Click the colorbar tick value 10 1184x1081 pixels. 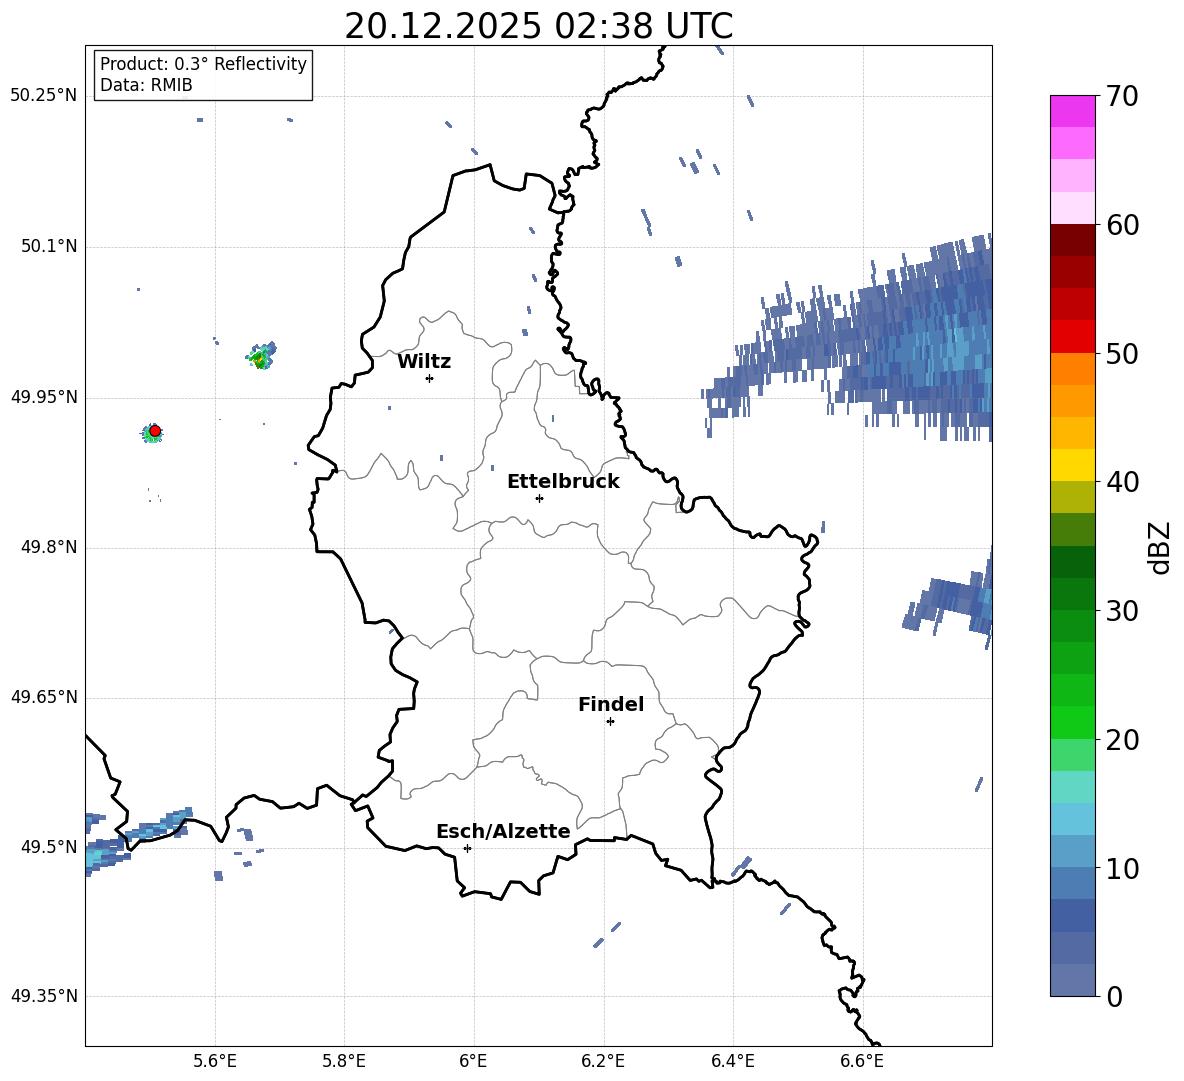point(1121,868)
